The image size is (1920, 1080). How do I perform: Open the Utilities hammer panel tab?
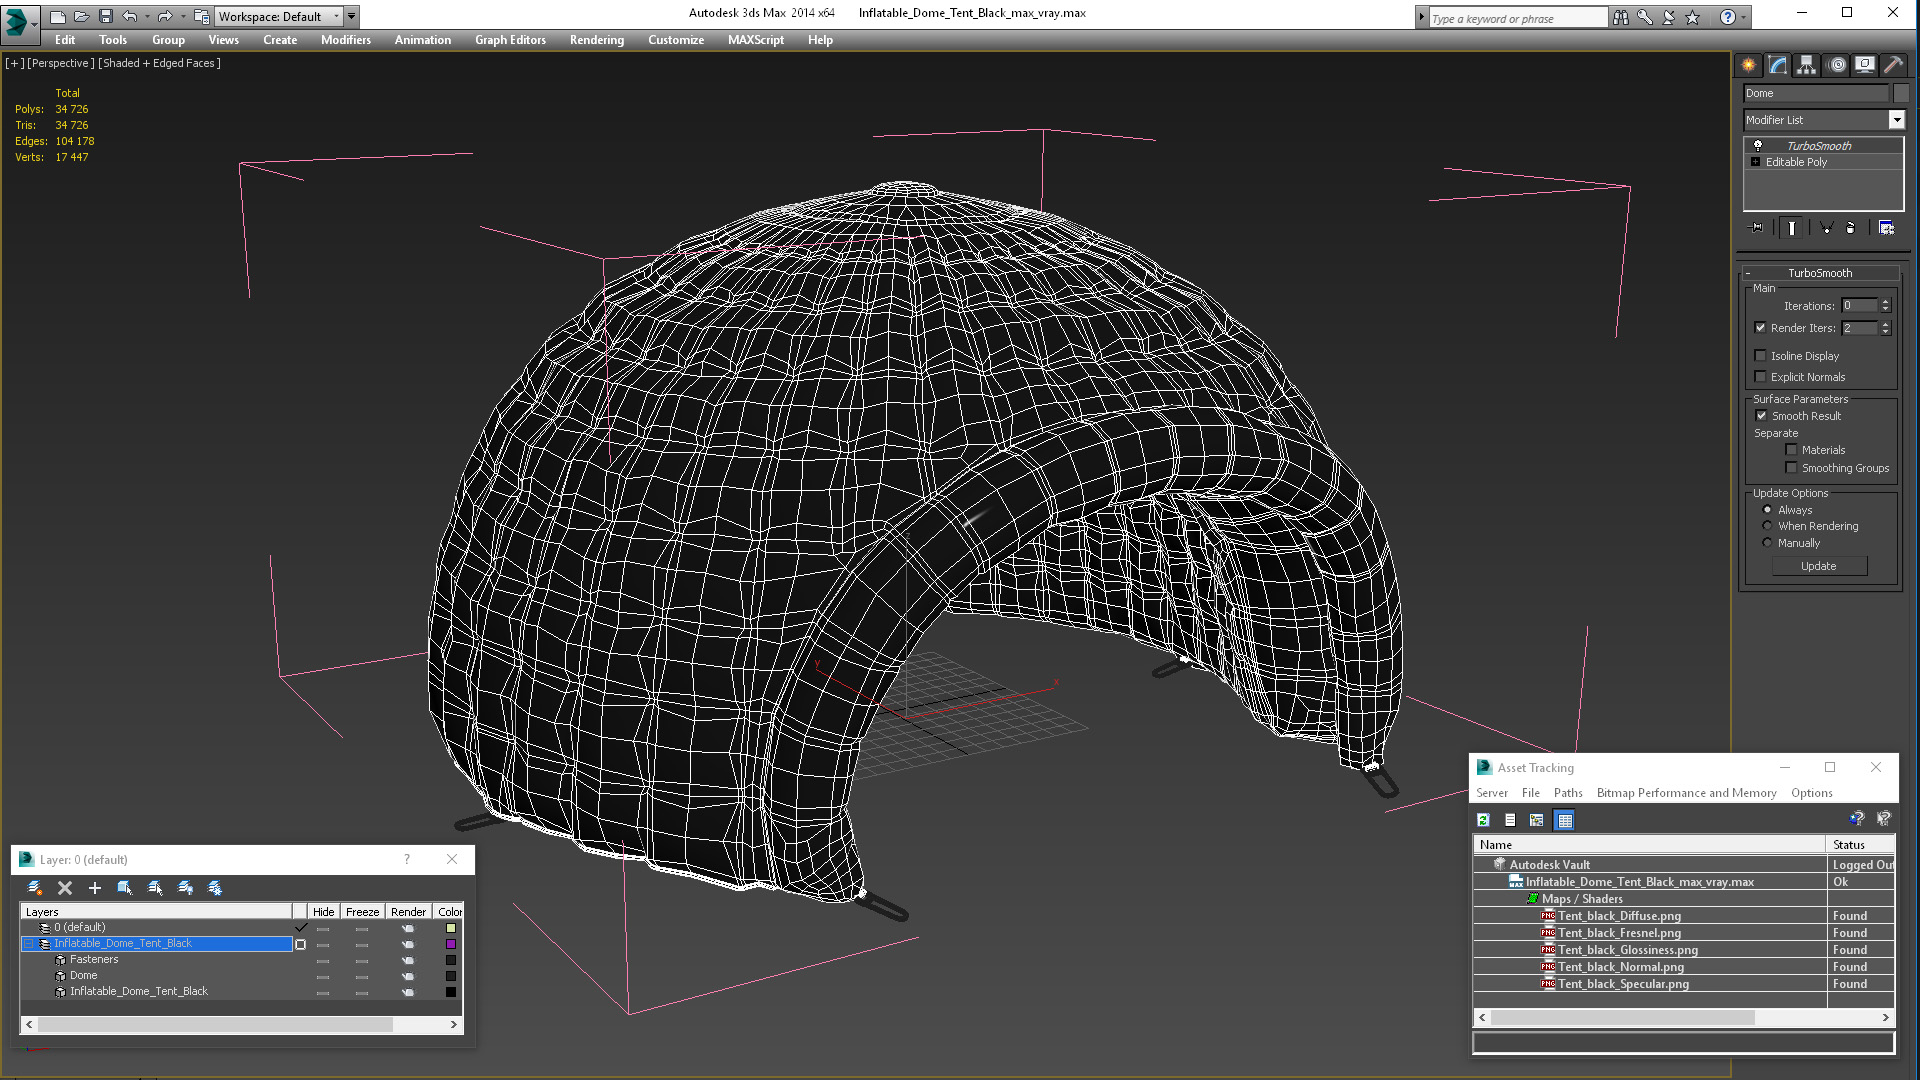pyautogui.click(x=1893, y=65)
